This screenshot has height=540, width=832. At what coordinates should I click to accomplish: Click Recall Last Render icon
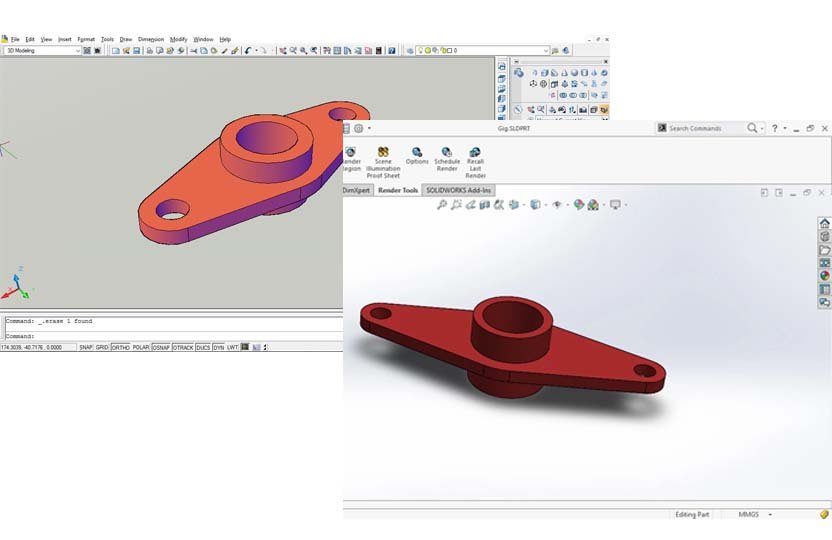tap(475, 152)
